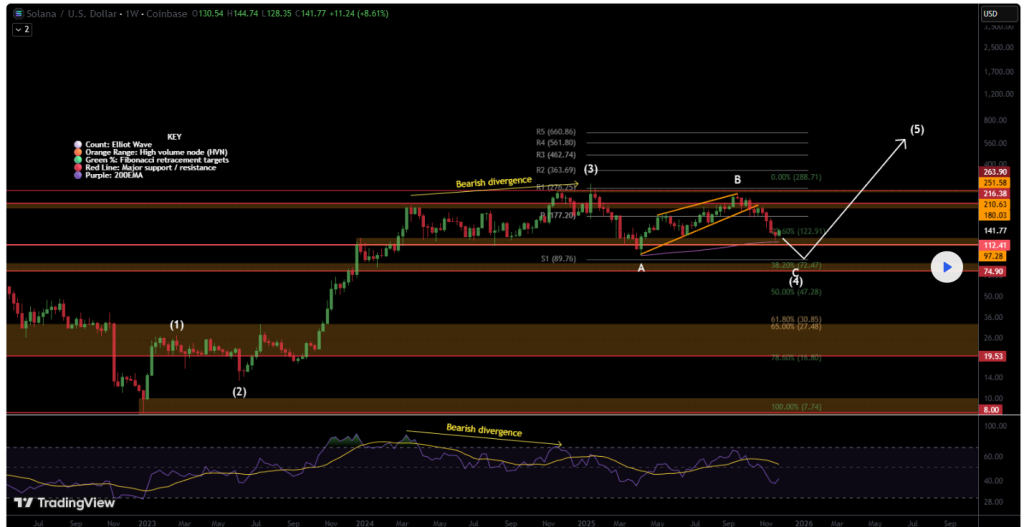This screenshot has width=1024, height=527.
Task: Select the wave B label on chart
Action: 738,180
